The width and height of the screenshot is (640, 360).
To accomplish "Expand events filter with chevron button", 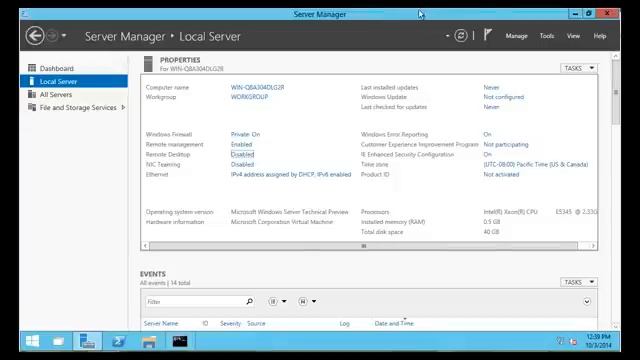I will [587, 302].
